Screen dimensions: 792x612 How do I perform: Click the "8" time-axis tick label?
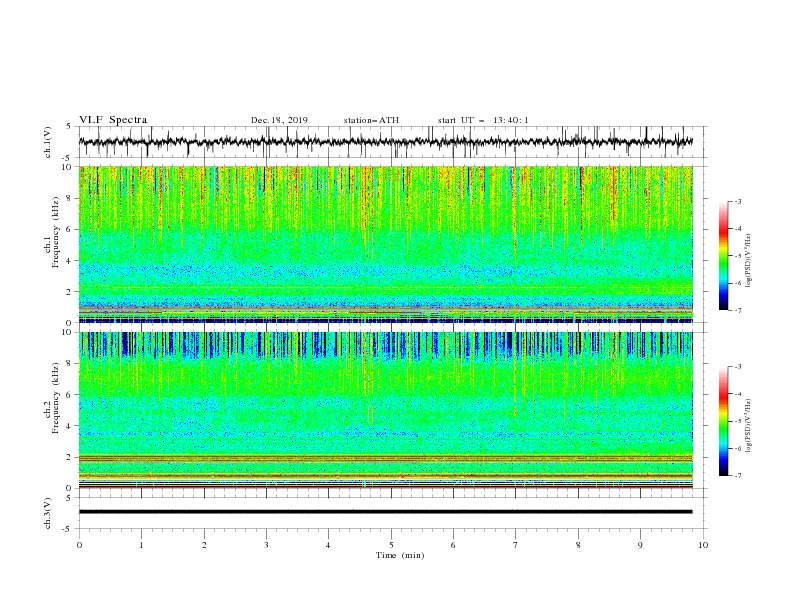pyautogui.click(x=578, y=545)
